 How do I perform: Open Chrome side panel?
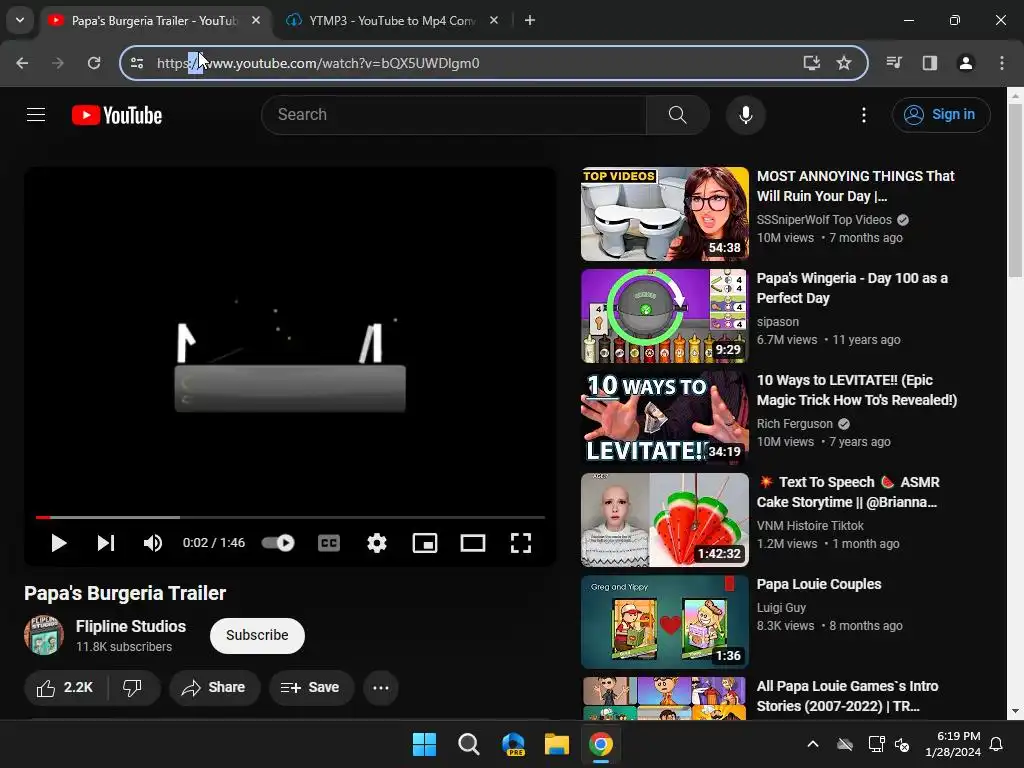coord(930,63)
